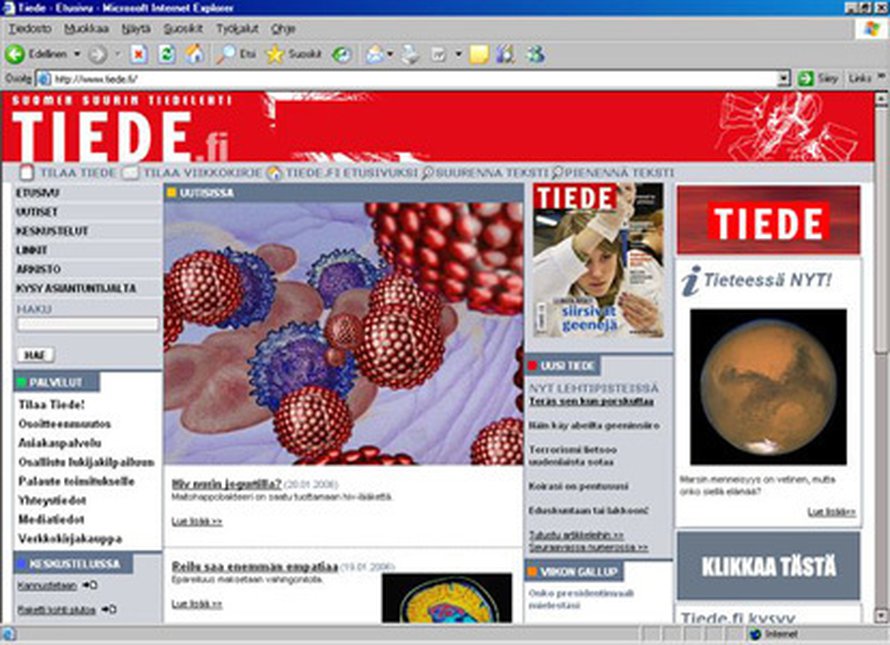Open the Hiv nurin jogurtilla? headline
The width and height of the screenshot is (890, 645).
(x=226, y=484)
